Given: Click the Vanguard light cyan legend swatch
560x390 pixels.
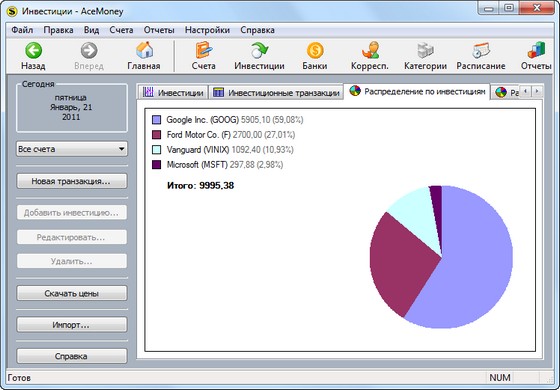Looking at the screenshot, I should (x=156, y=150).
